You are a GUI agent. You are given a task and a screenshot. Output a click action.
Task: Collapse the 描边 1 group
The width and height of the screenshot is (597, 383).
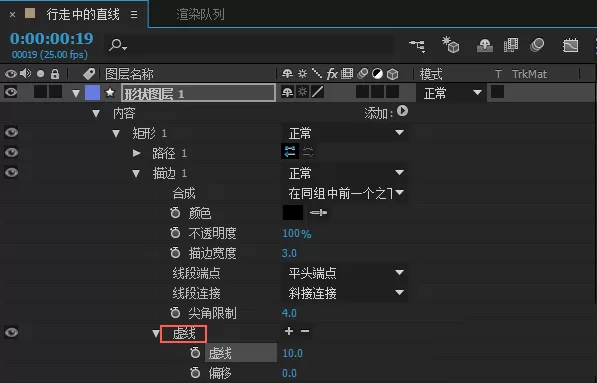tap(136, 174)
